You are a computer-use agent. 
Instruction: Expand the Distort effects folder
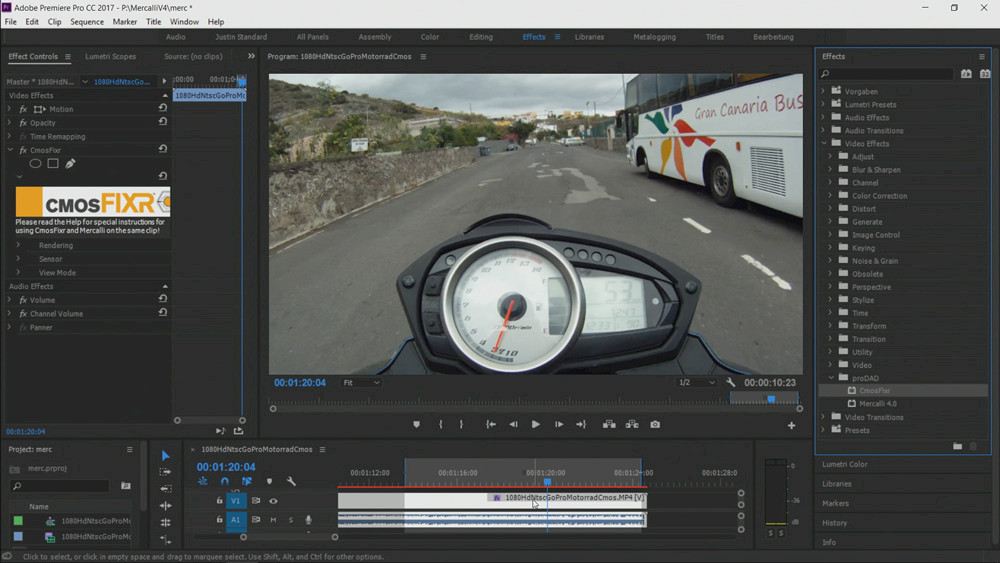(830, 208)
